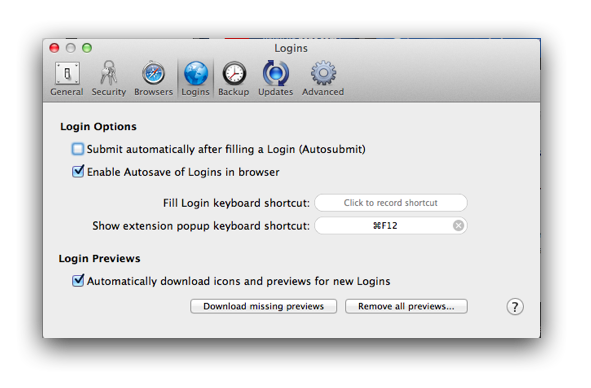Clear the ⌘F12 shortcut with x icon
This screenshot has width=591, height=388.
458,225
